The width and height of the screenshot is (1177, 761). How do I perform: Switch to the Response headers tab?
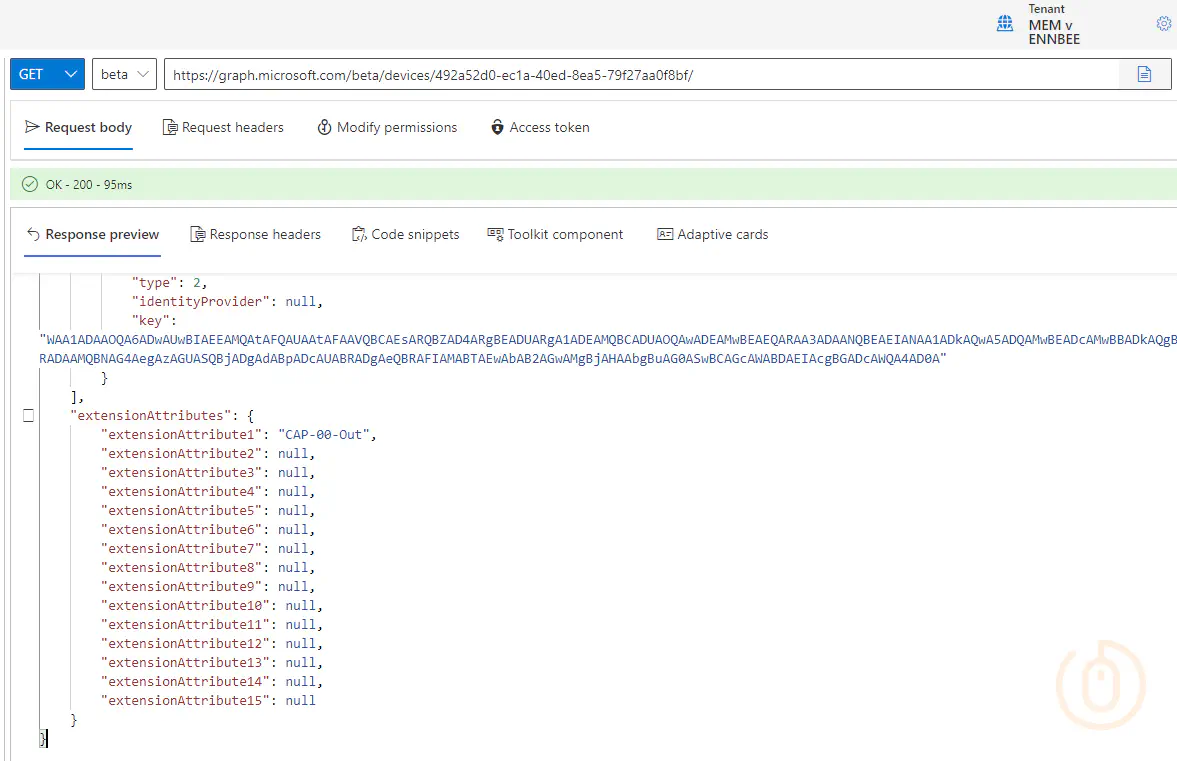(x=256, y=233)
